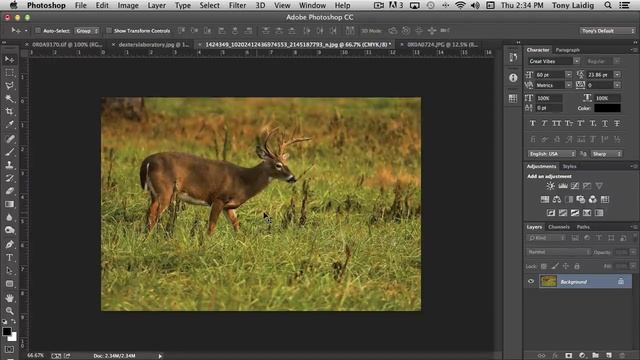640x360 pixels.
Task: Select the Healing Brush tool
Action: pyautogui.click(x=9, y=139)
